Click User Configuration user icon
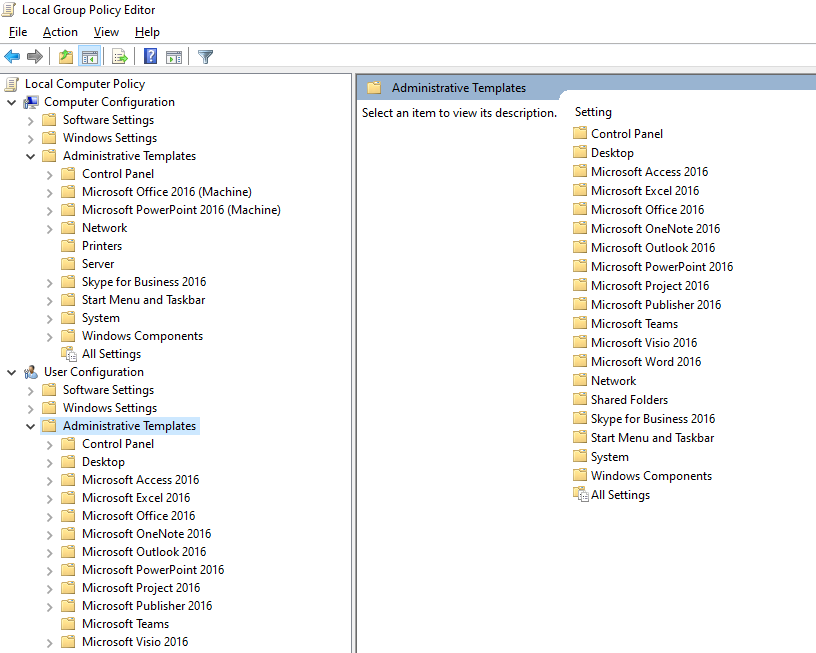This screenshot has width=816, height=653. click(31, 372)
